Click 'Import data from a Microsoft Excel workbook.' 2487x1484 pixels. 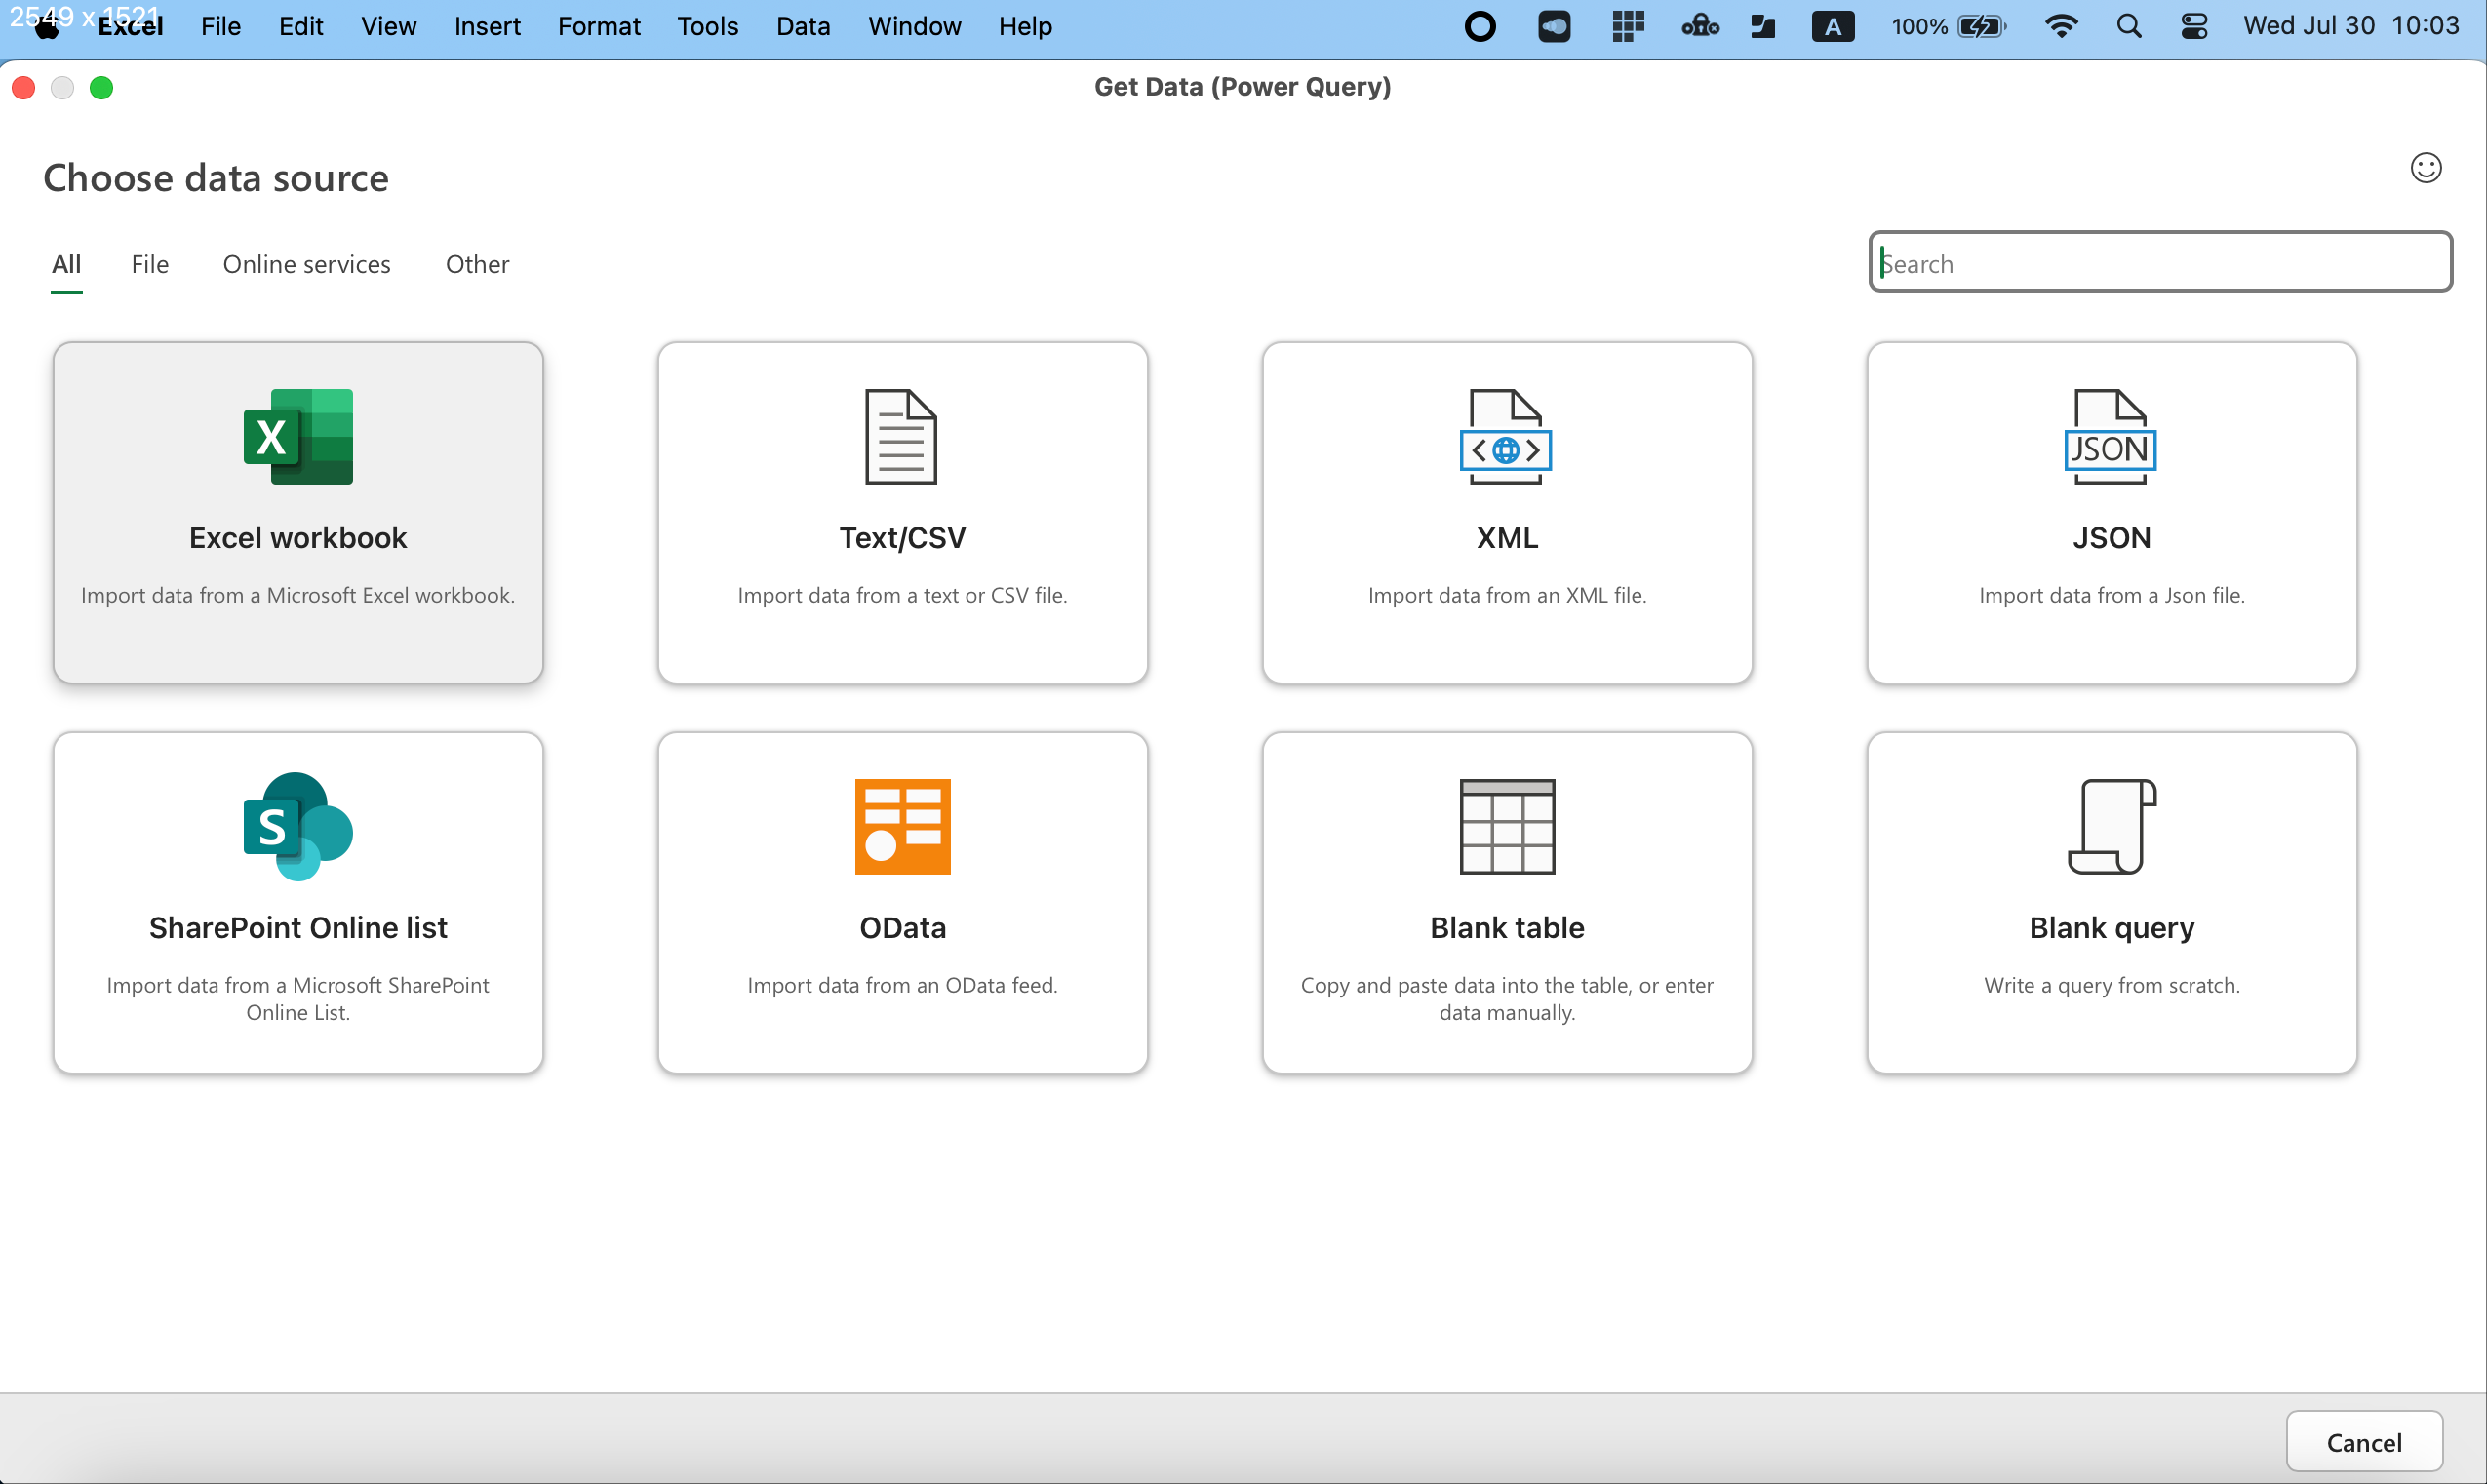coord(298,595)
